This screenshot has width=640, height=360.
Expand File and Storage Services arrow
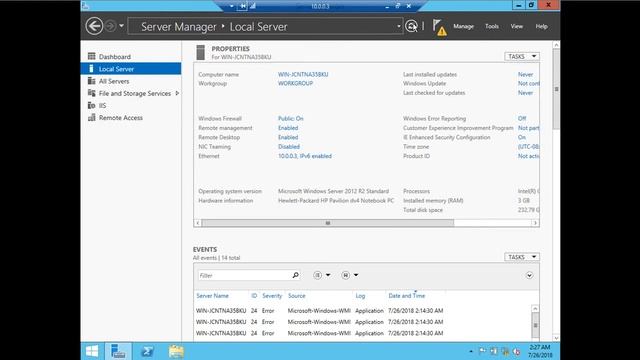[x=177, y=93]
